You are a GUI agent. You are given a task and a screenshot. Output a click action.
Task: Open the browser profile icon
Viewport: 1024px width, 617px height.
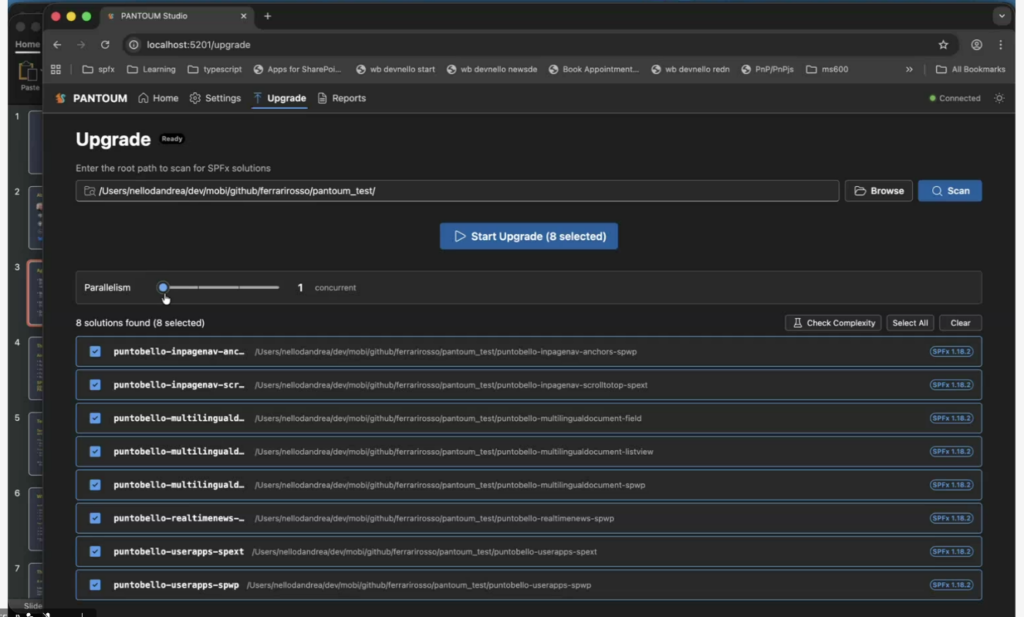point(976,45)
